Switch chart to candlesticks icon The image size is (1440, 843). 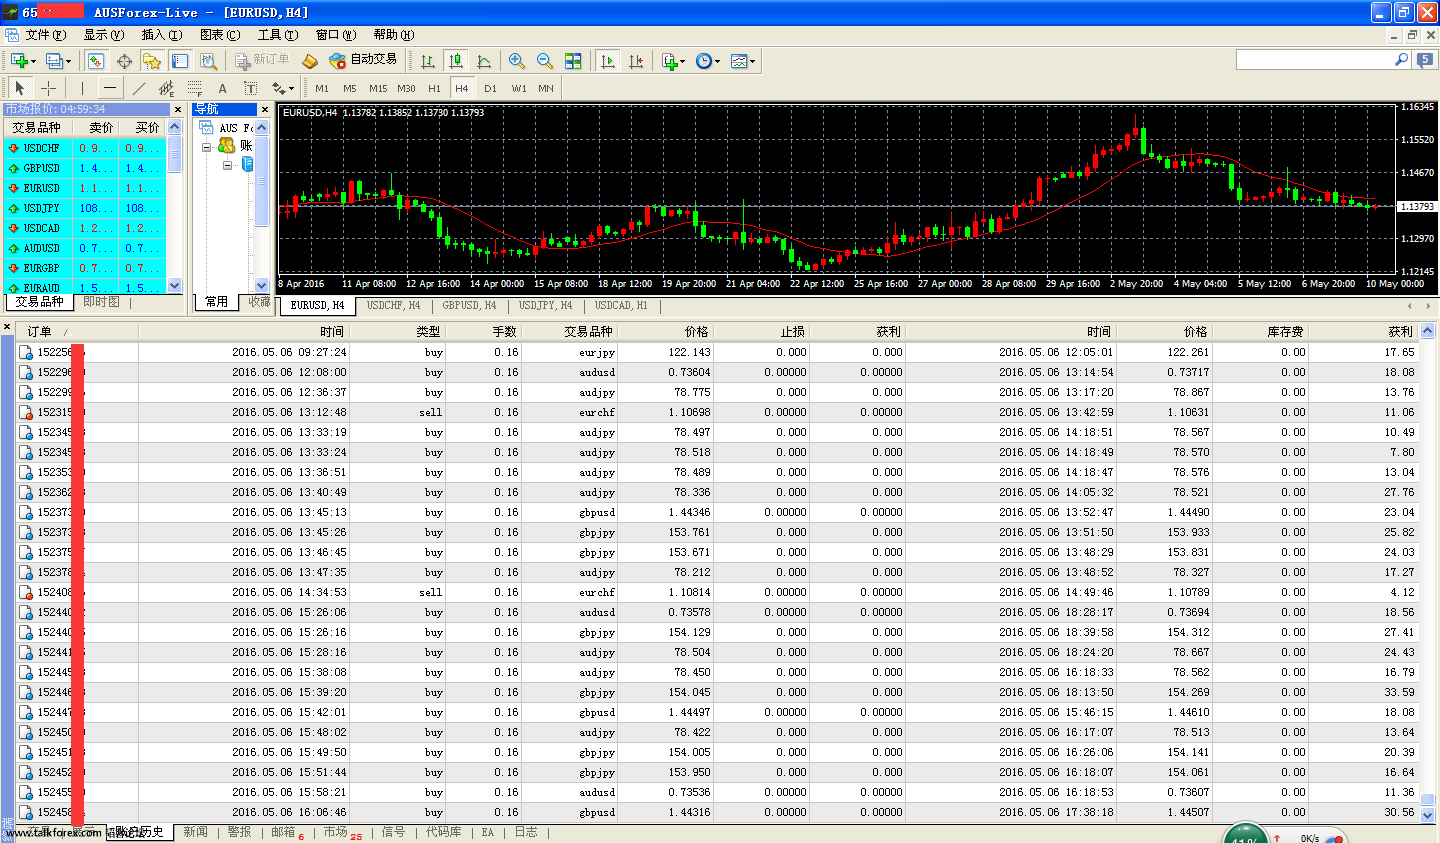[x=456, y=61]
